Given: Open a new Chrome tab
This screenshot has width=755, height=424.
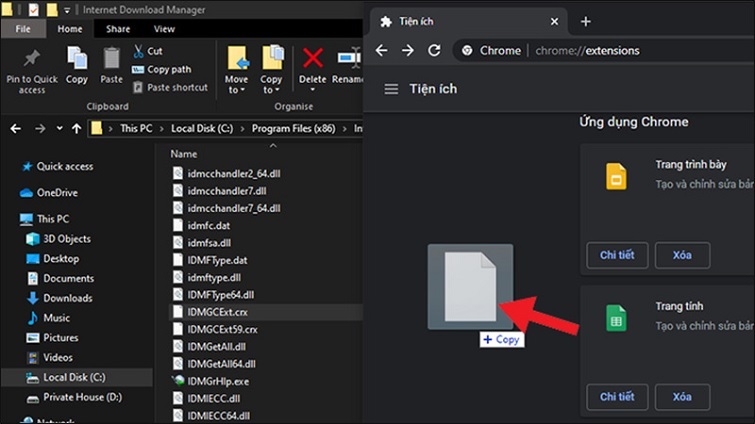Looking at the screenshot, I should [586, 21].
